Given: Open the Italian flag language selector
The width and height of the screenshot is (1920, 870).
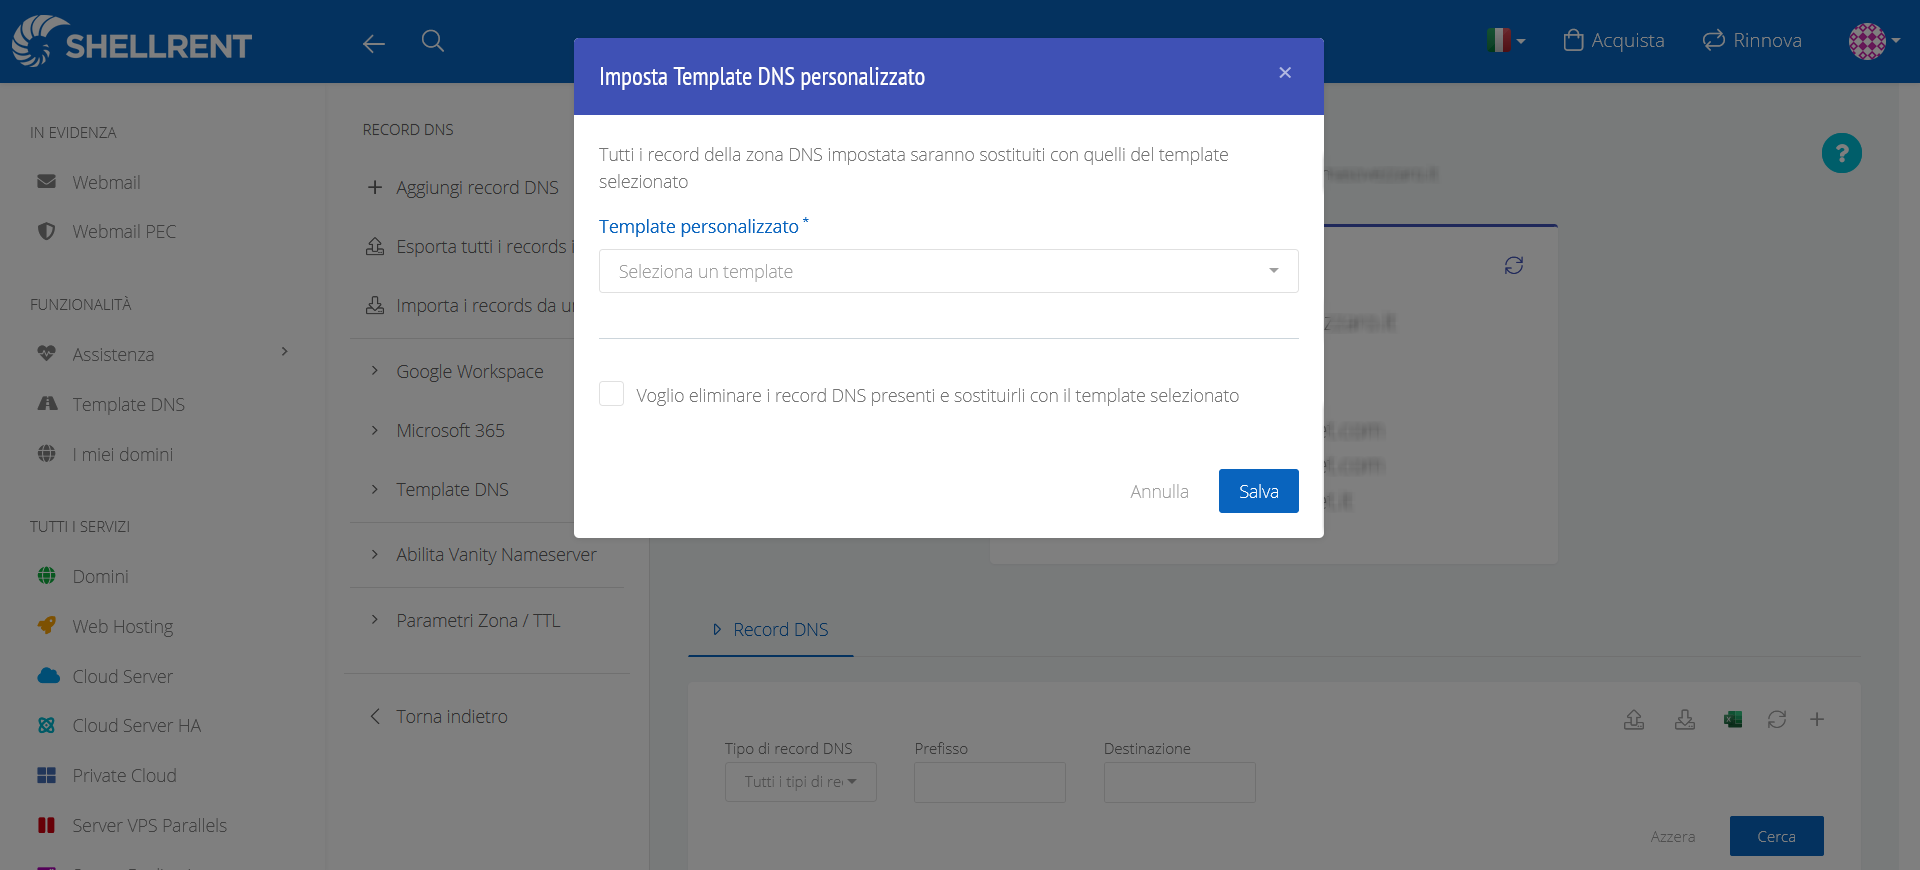Looking at the screenshot, I should tap(1505, 41).
